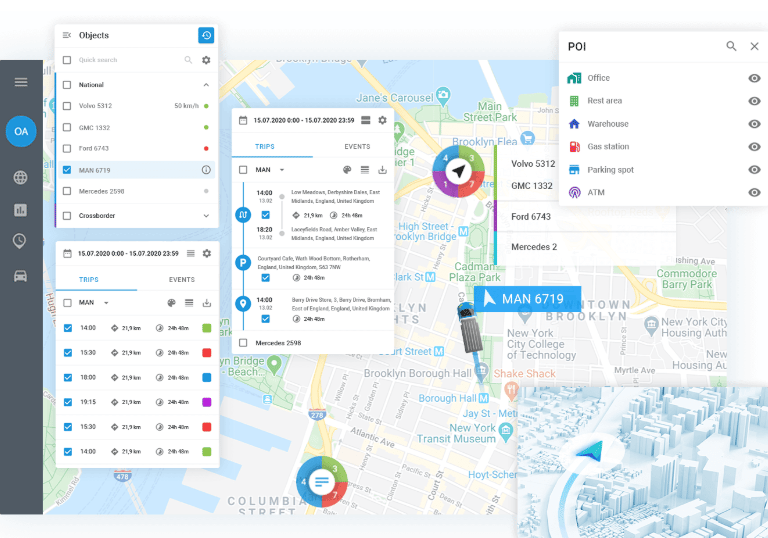Close the POI panel
This screenshot has width=768, height=538.
point(754,46)
